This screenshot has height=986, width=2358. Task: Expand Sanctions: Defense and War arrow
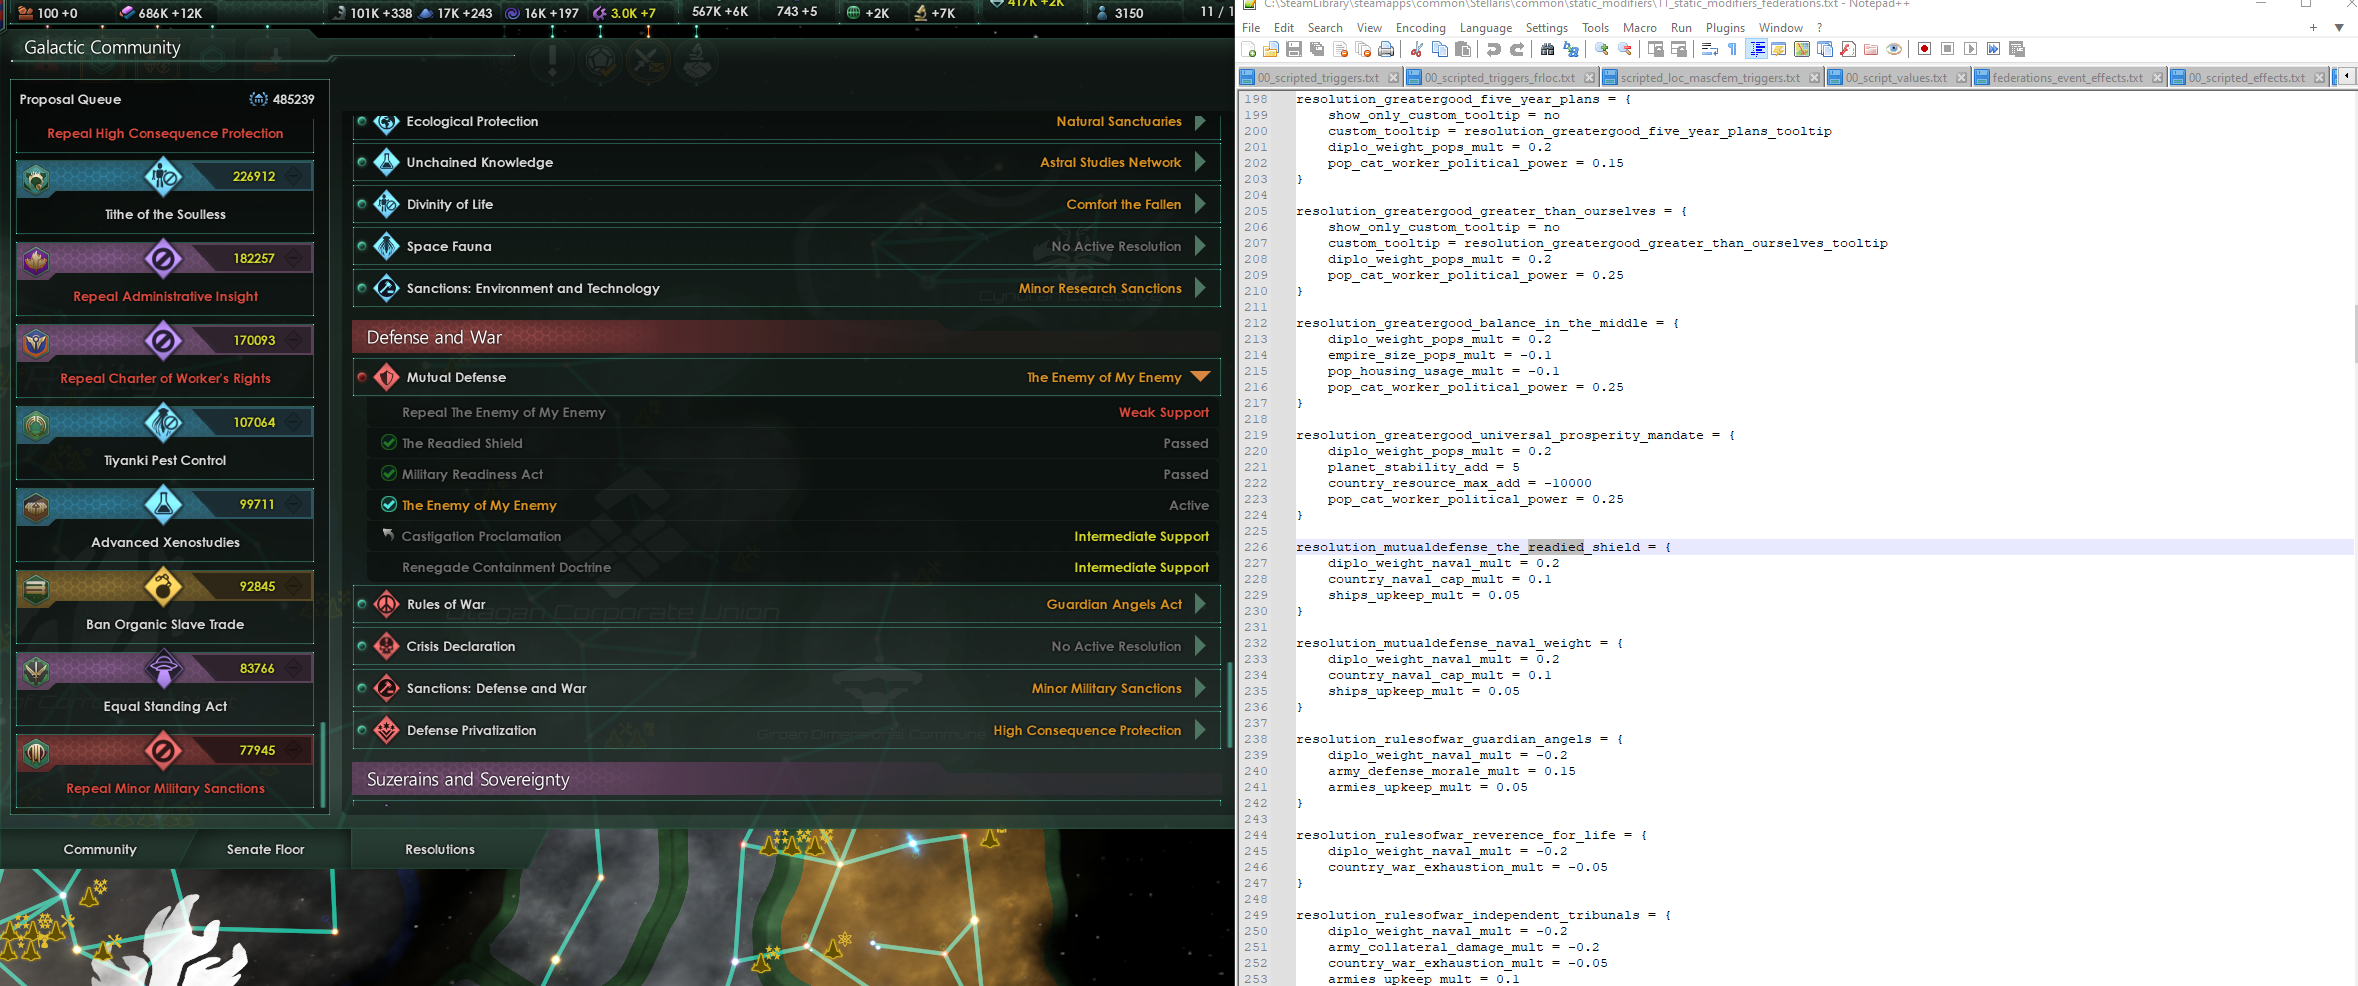tap(1200, 688)
